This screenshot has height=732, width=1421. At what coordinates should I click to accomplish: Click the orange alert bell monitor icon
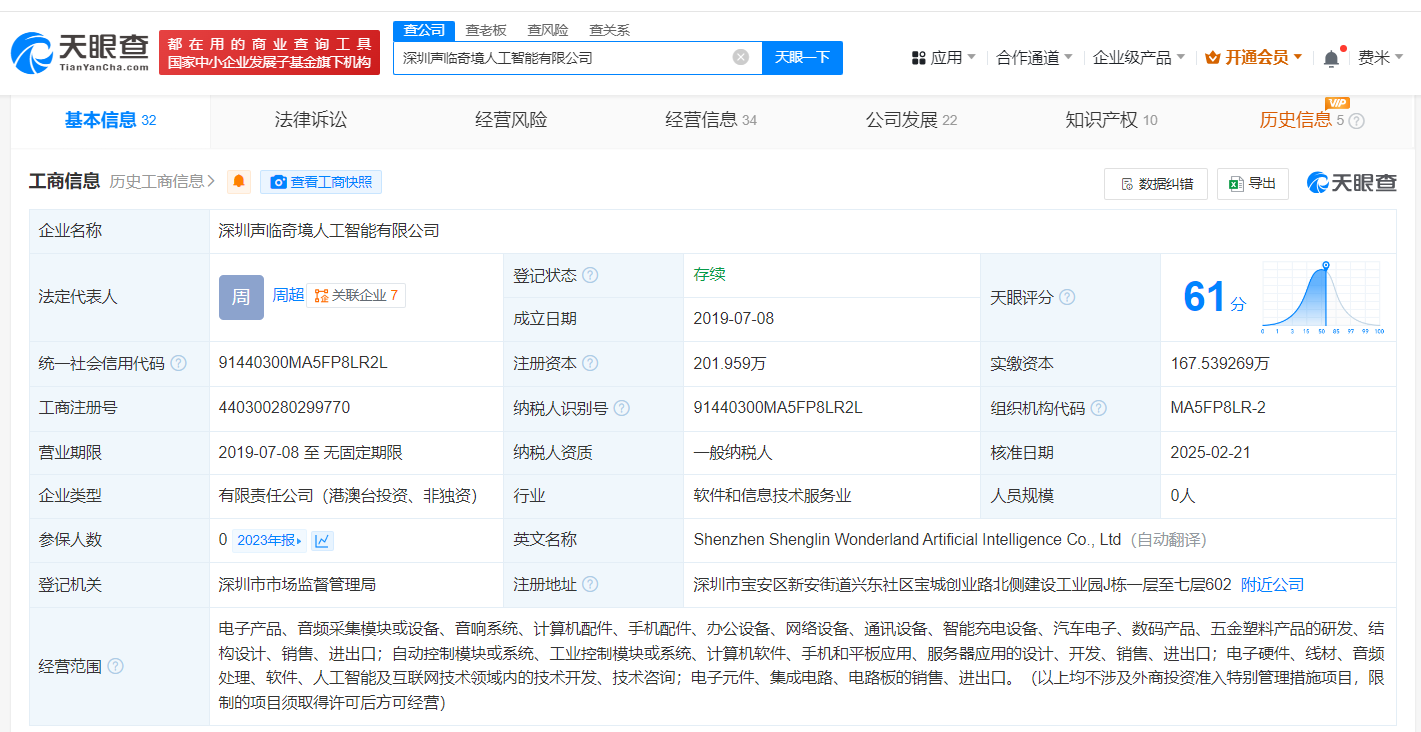[239, 182]
